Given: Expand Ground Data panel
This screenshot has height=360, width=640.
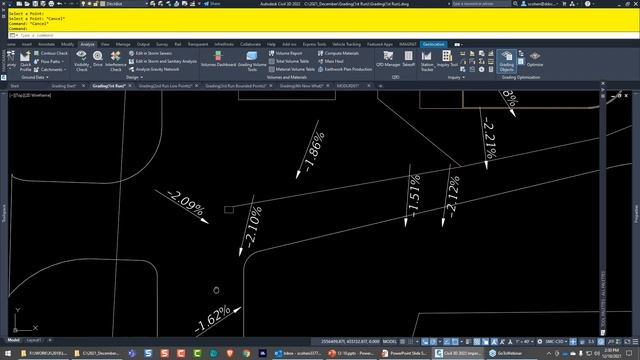Looking at the screenshot, I should pyautogui.click(x=35, y=77).
